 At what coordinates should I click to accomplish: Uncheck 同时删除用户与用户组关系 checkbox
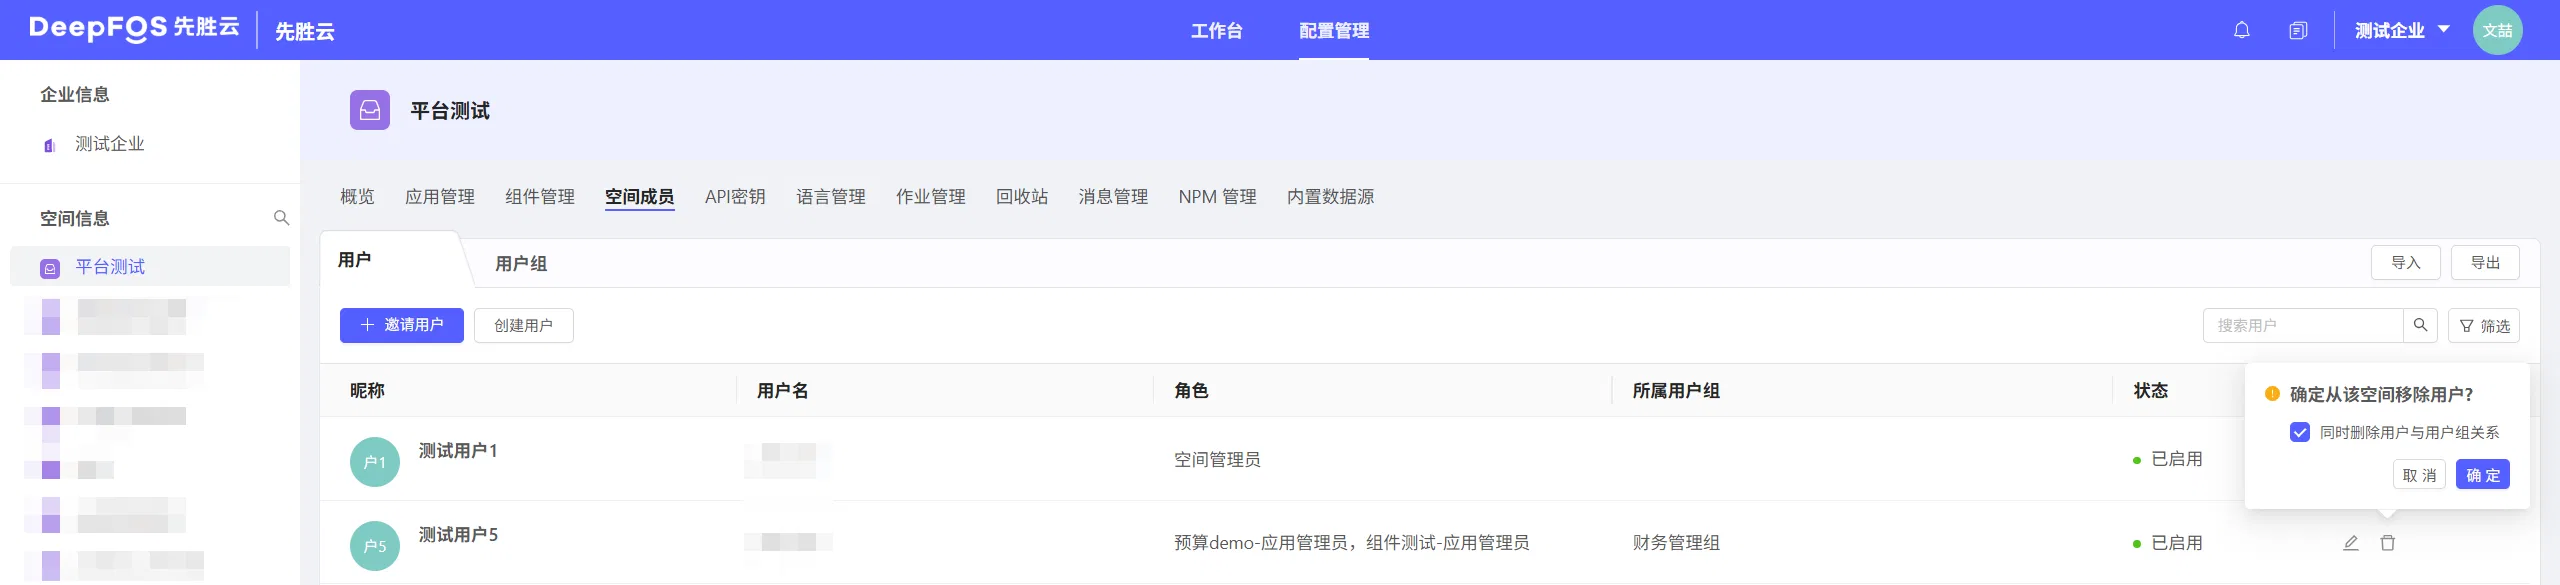click(x=2300, y=432)
